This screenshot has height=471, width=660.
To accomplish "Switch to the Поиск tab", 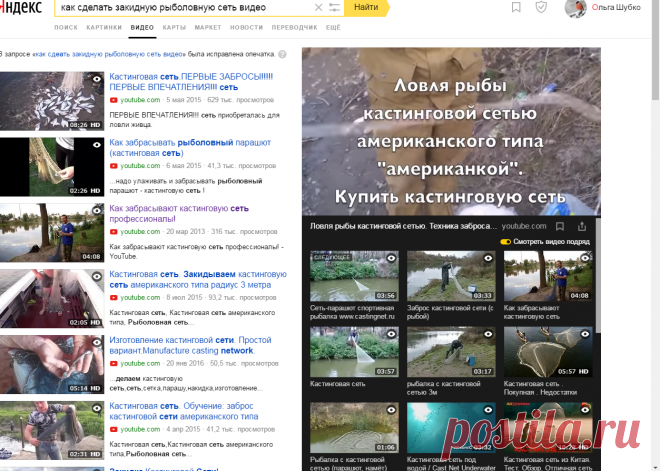I will coord(66,27).
